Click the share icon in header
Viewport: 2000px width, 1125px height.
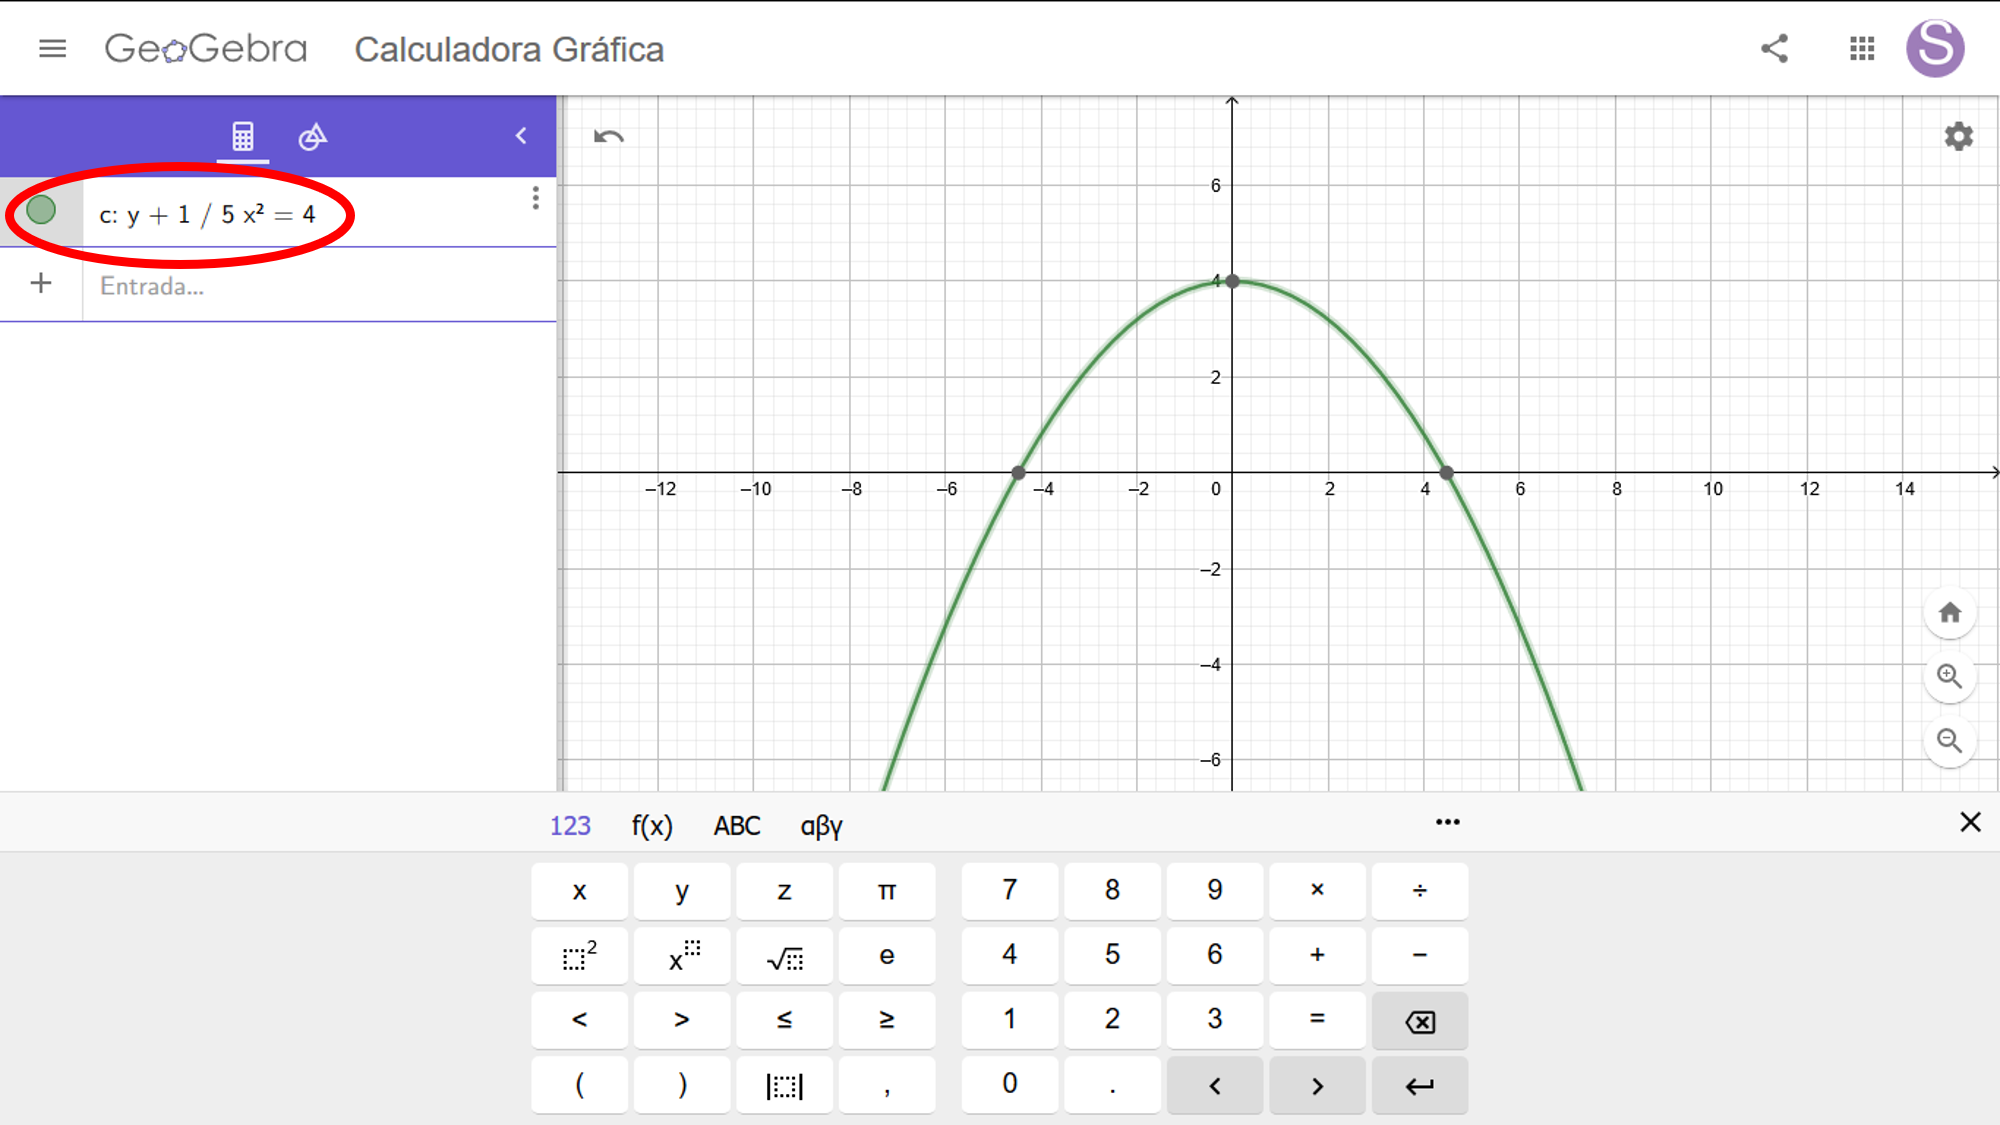point(1774,48)
